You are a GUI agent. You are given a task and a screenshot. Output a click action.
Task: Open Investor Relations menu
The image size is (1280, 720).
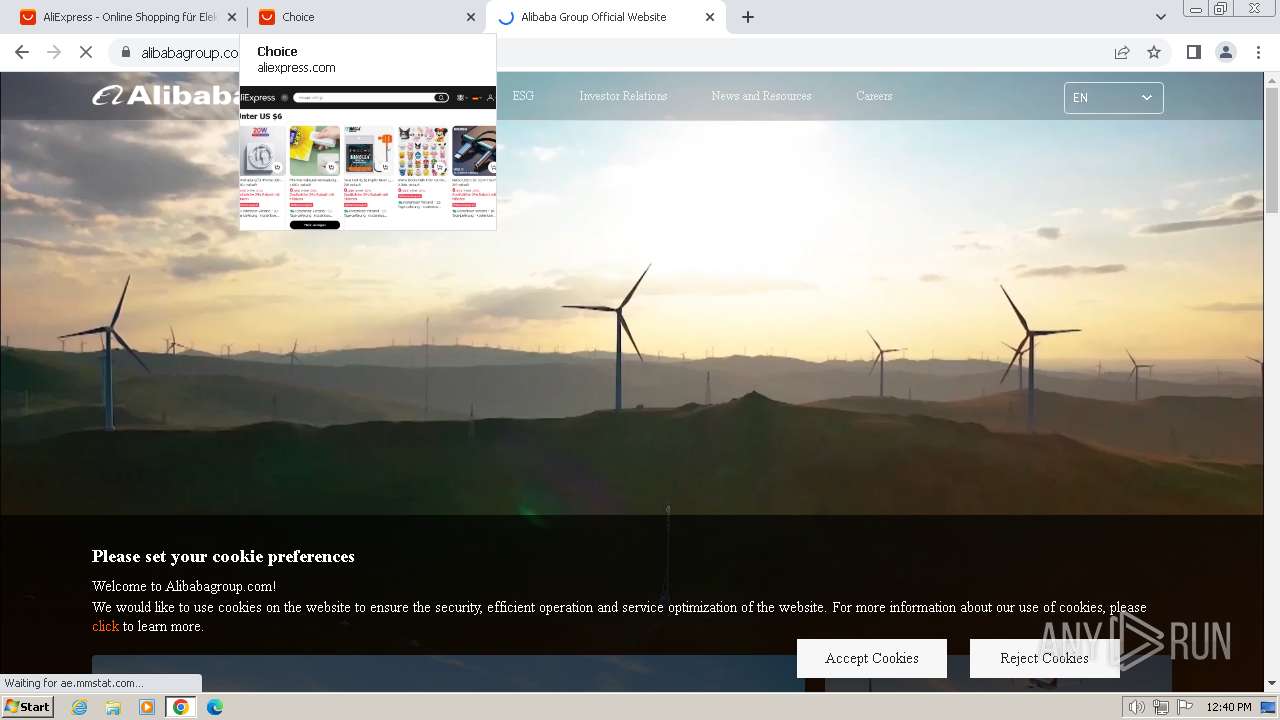coord(623,96)
